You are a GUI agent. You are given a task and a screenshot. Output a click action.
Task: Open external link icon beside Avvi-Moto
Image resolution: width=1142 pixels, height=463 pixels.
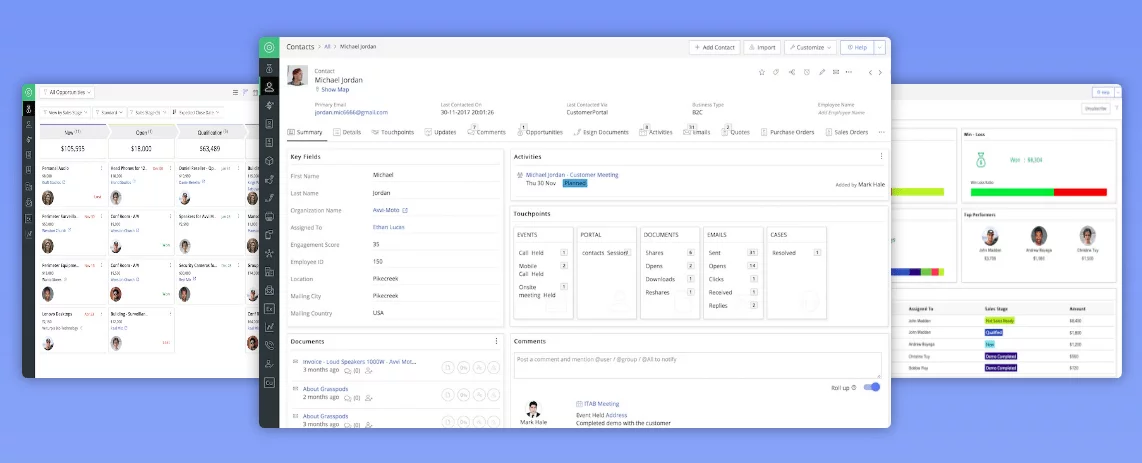405,211
